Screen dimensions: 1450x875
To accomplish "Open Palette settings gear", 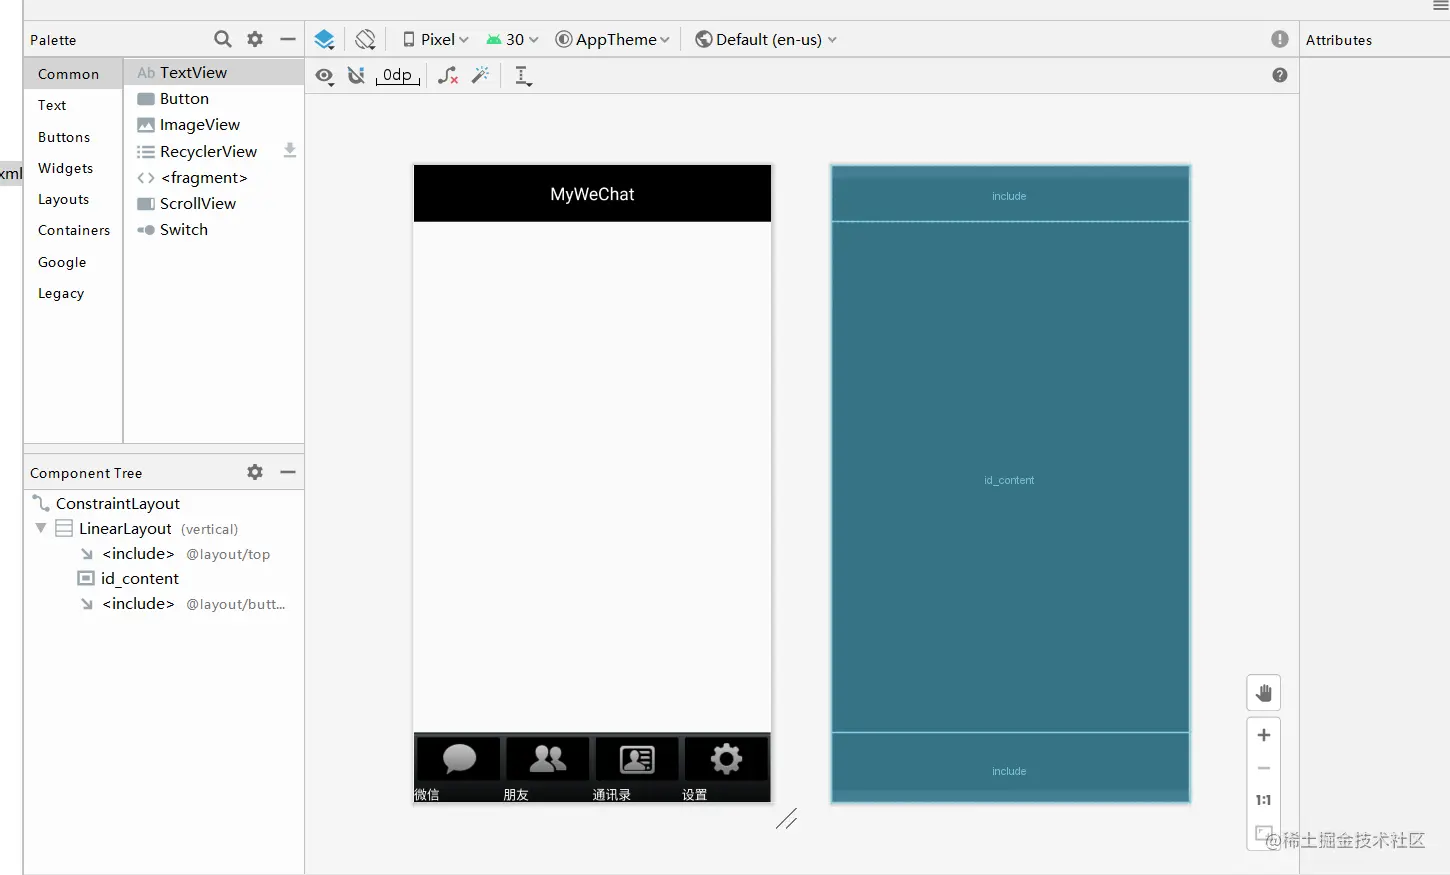I will [255, 39].
